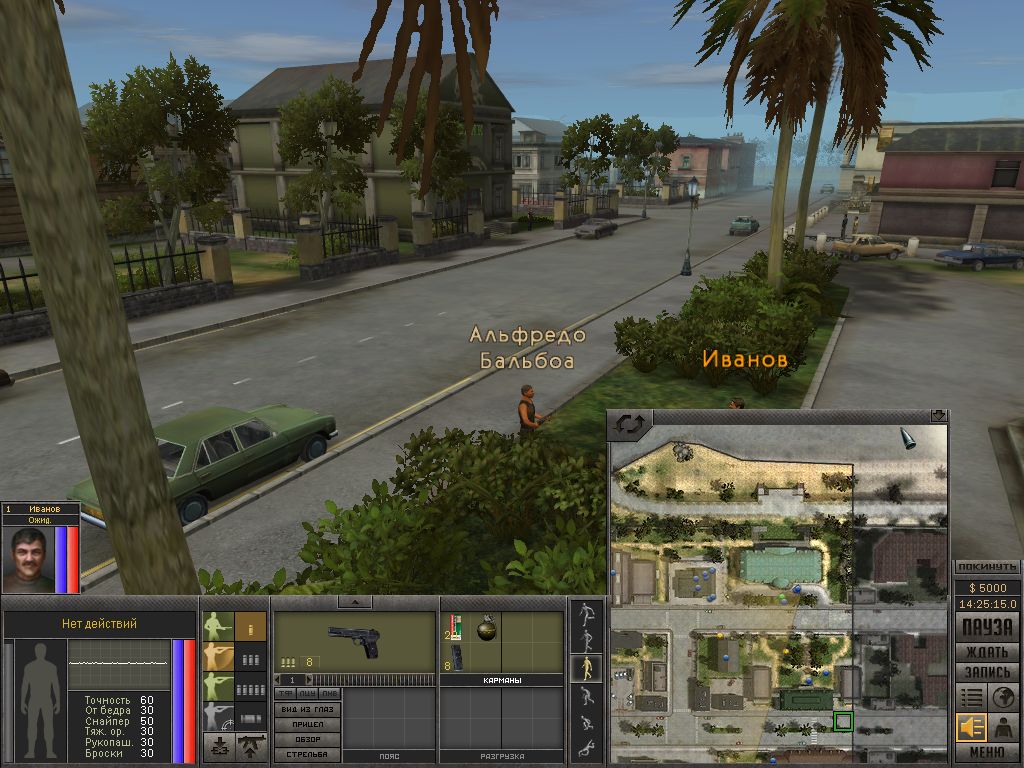Viewport: 1024px width, 768px height.
Task: Click the minimap rotate arrows icon
Action: [630, 424]
